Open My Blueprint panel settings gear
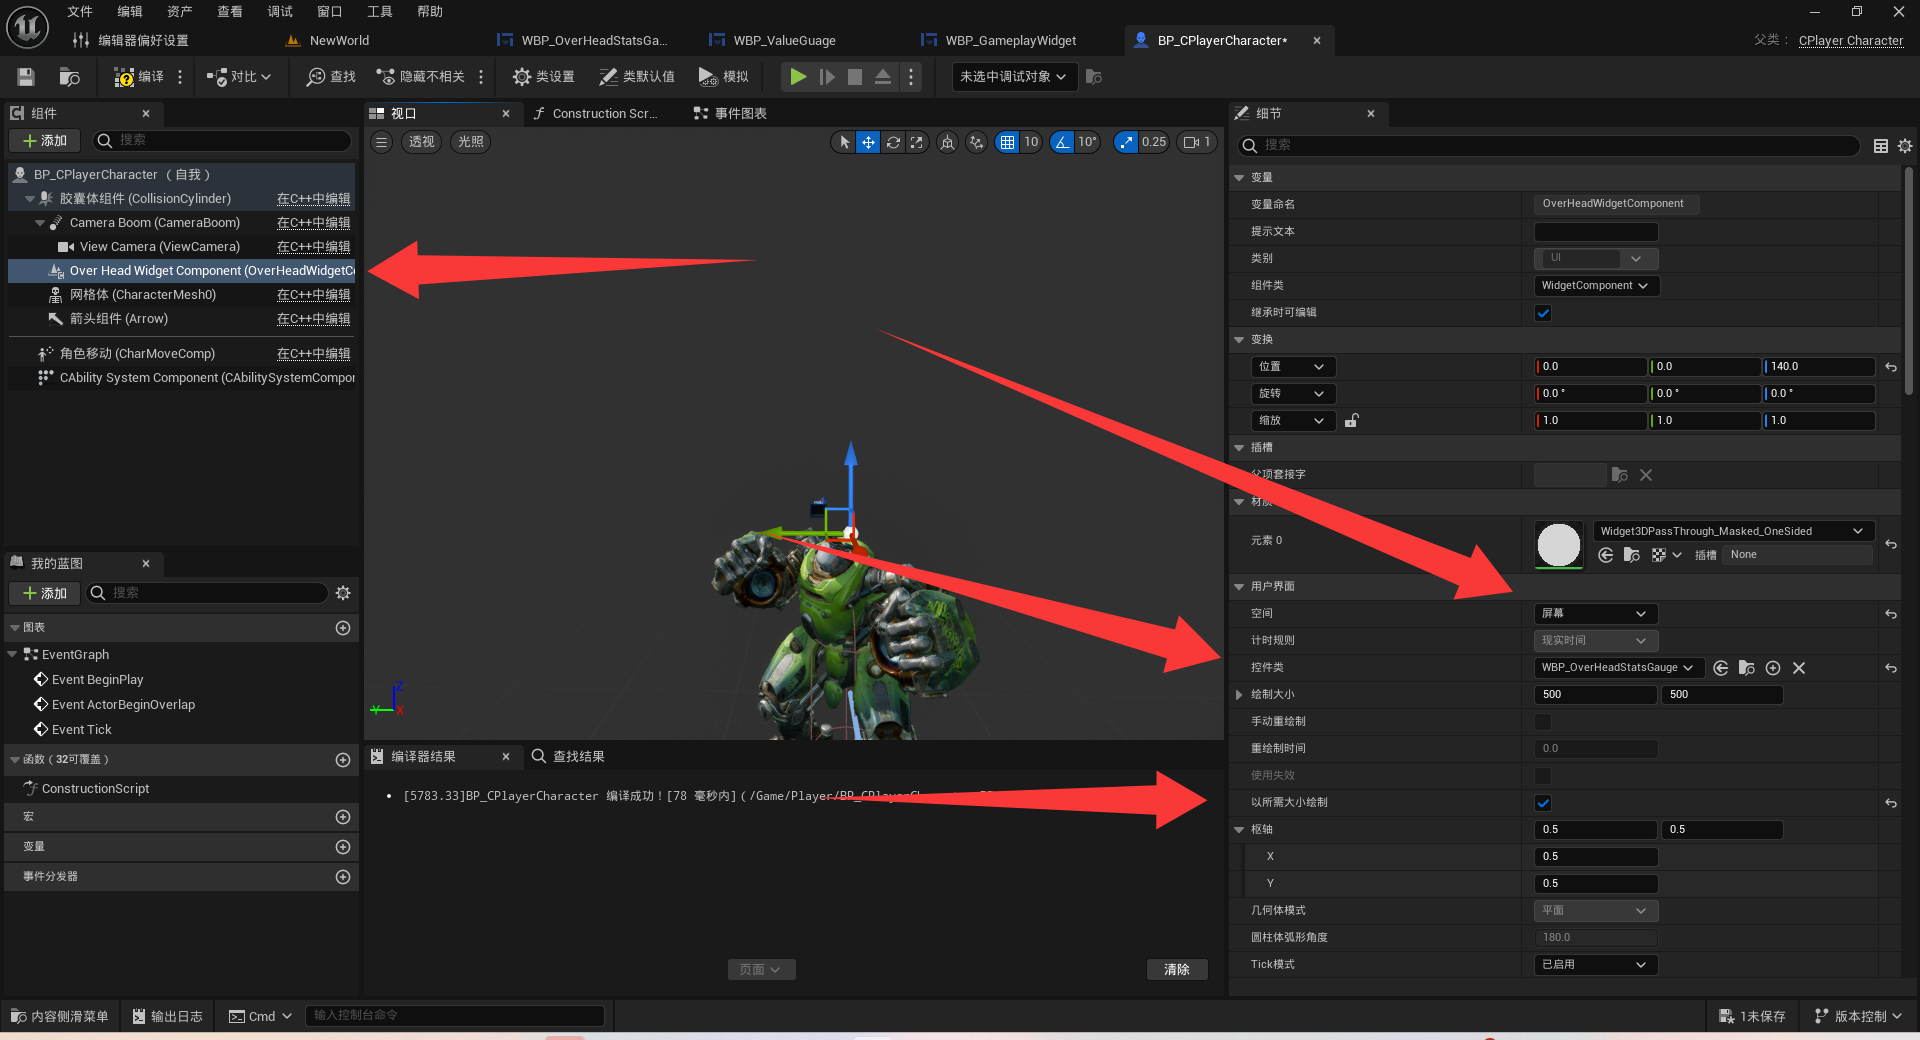 pos(343,593)
